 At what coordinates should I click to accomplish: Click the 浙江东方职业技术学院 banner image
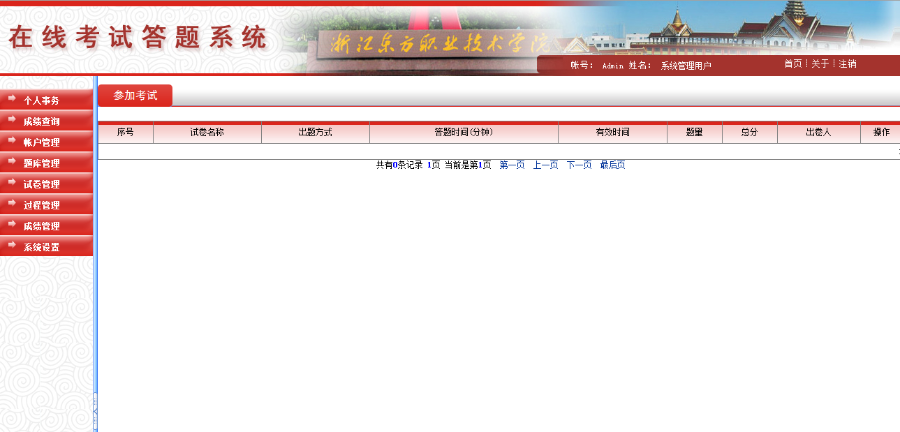point(439,43)
